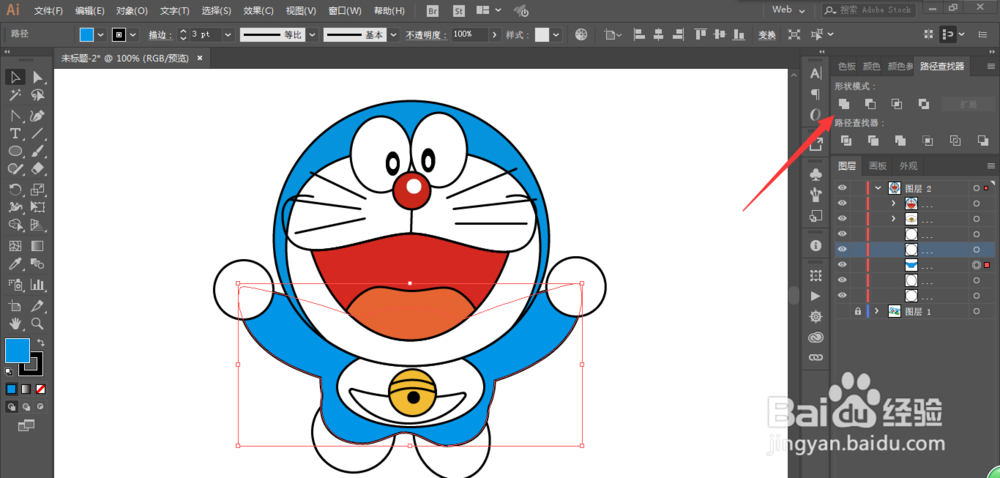Select the Type tool

15,133
